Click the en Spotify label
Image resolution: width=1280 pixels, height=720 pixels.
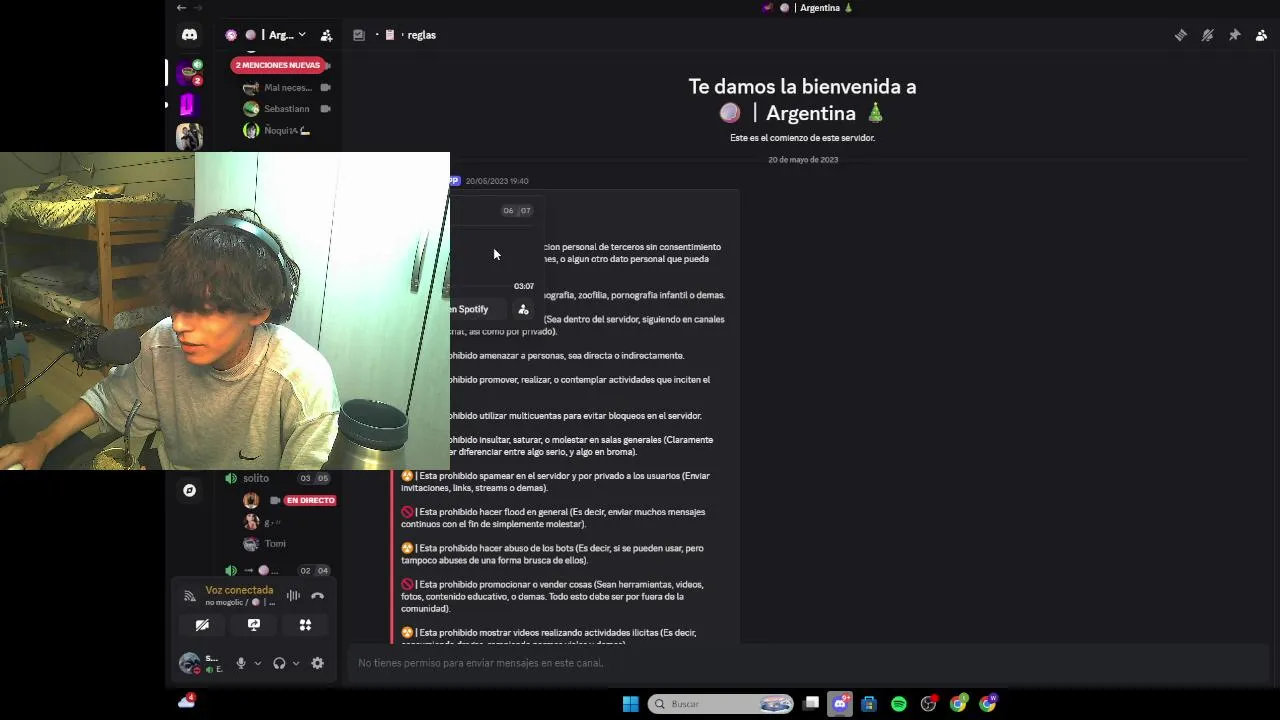469,309
